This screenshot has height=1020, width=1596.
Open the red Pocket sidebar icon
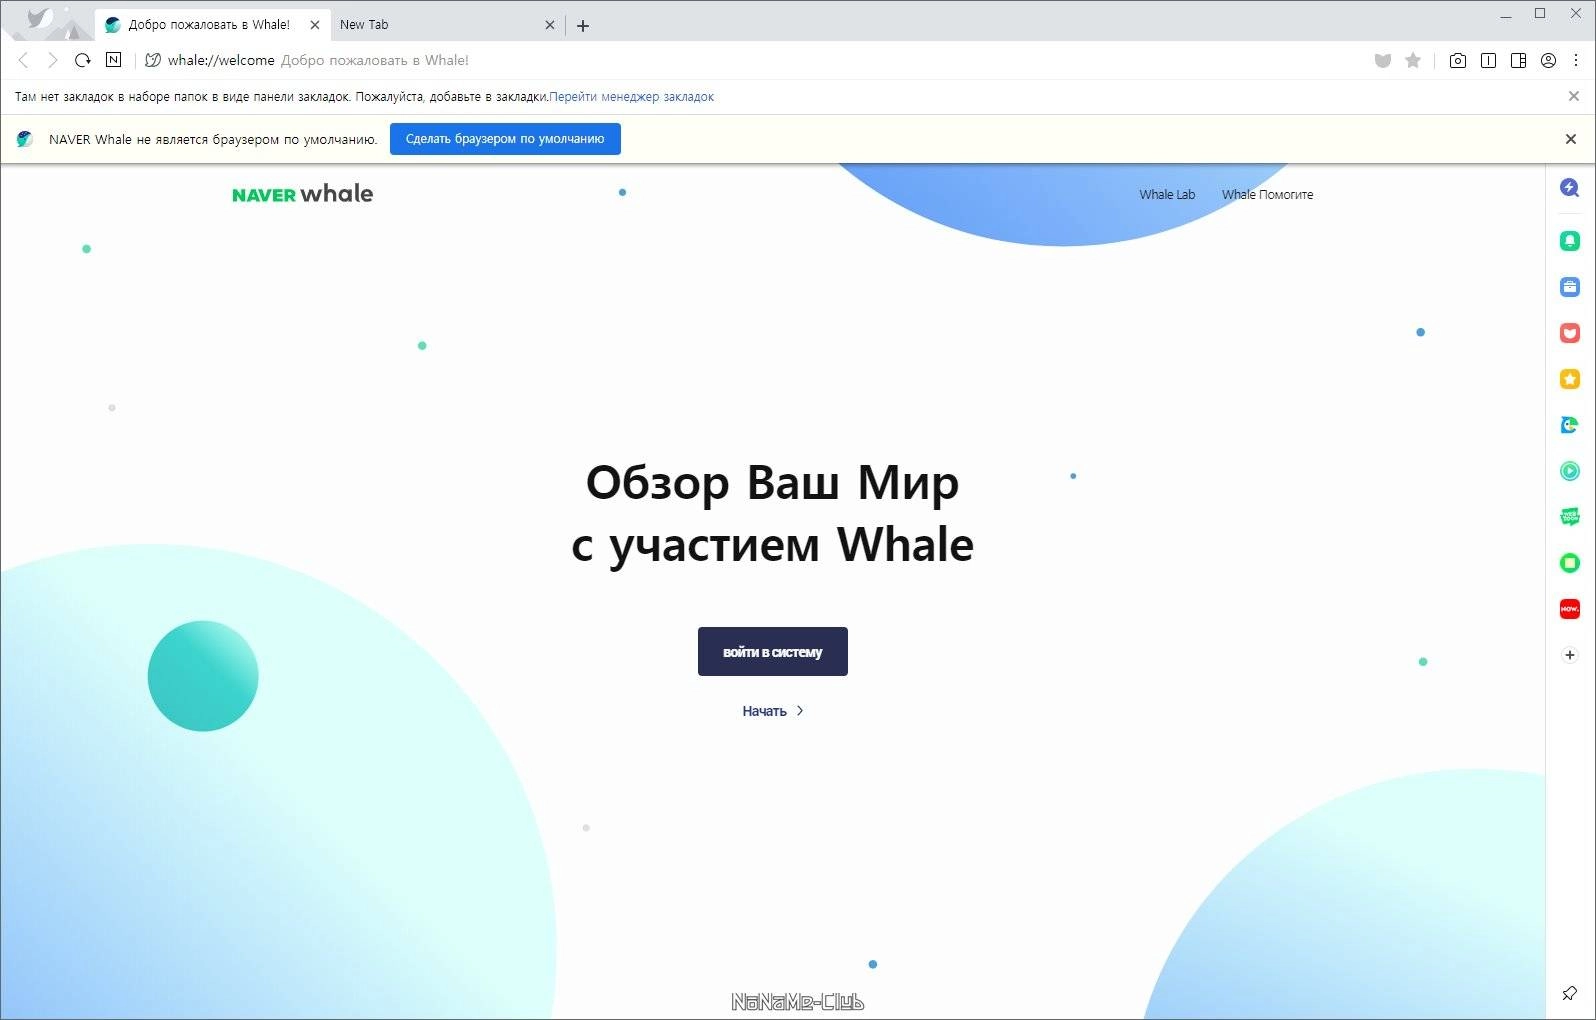tap(1570, 333)
